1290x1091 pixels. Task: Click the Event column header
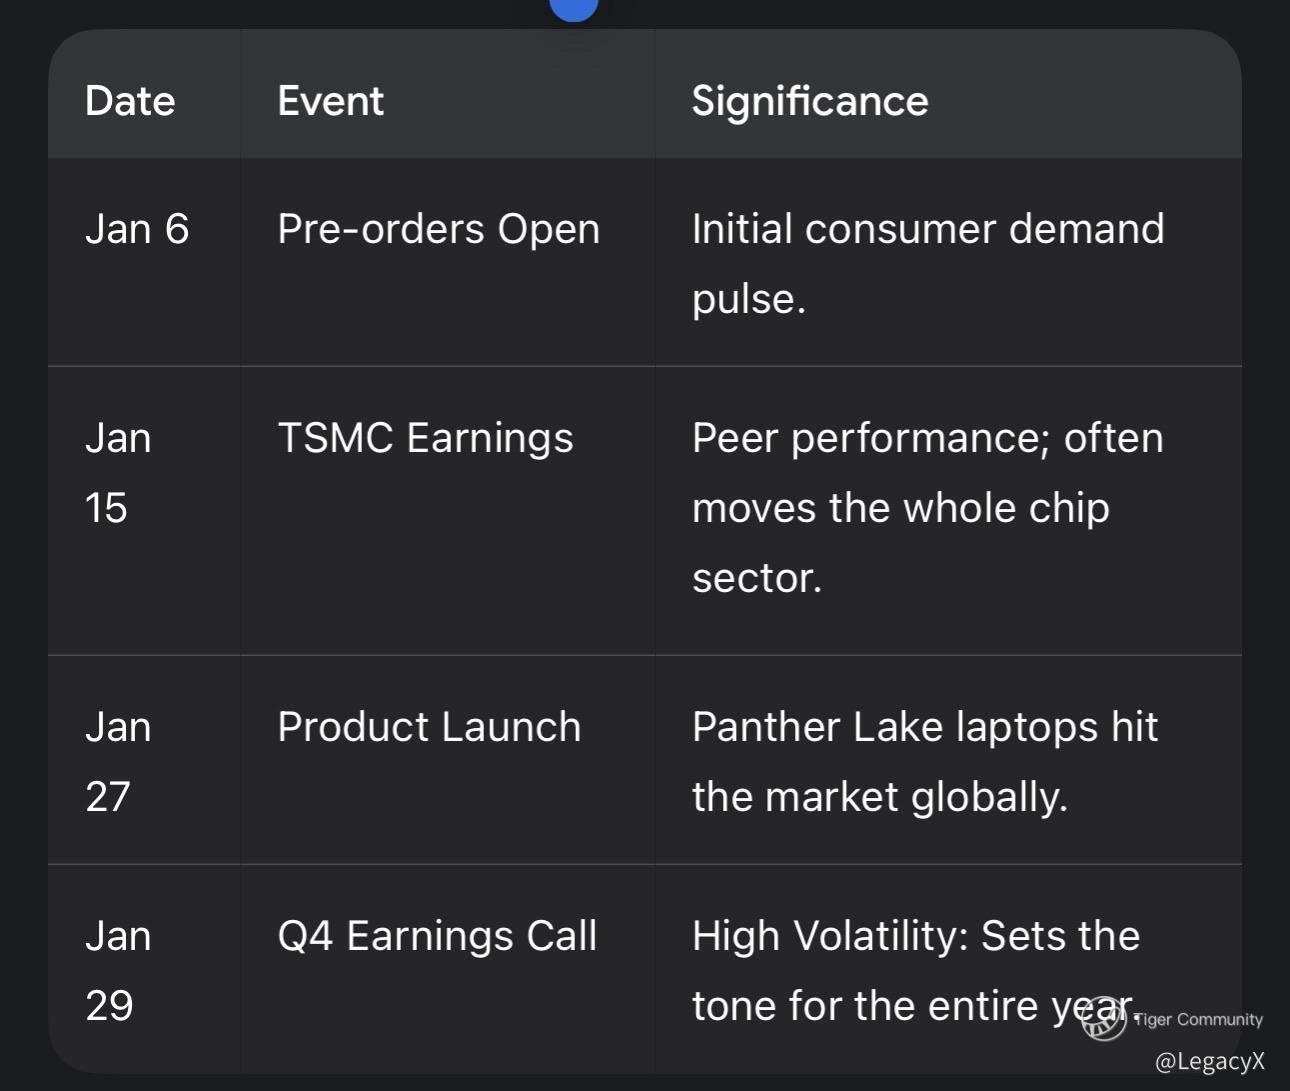coord(330,101)
